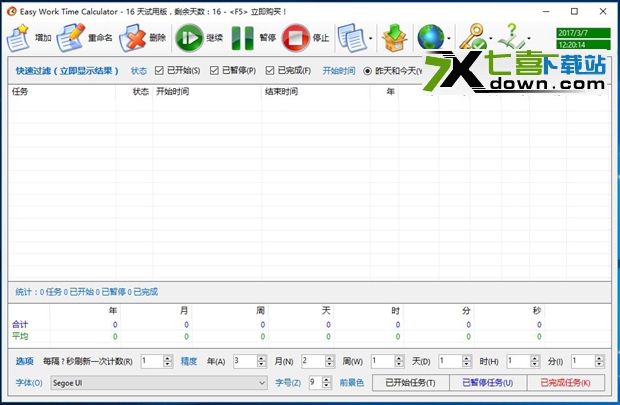Click the 精度 precision label
This screenshot has height=405, width=620.
coord(189,361)
